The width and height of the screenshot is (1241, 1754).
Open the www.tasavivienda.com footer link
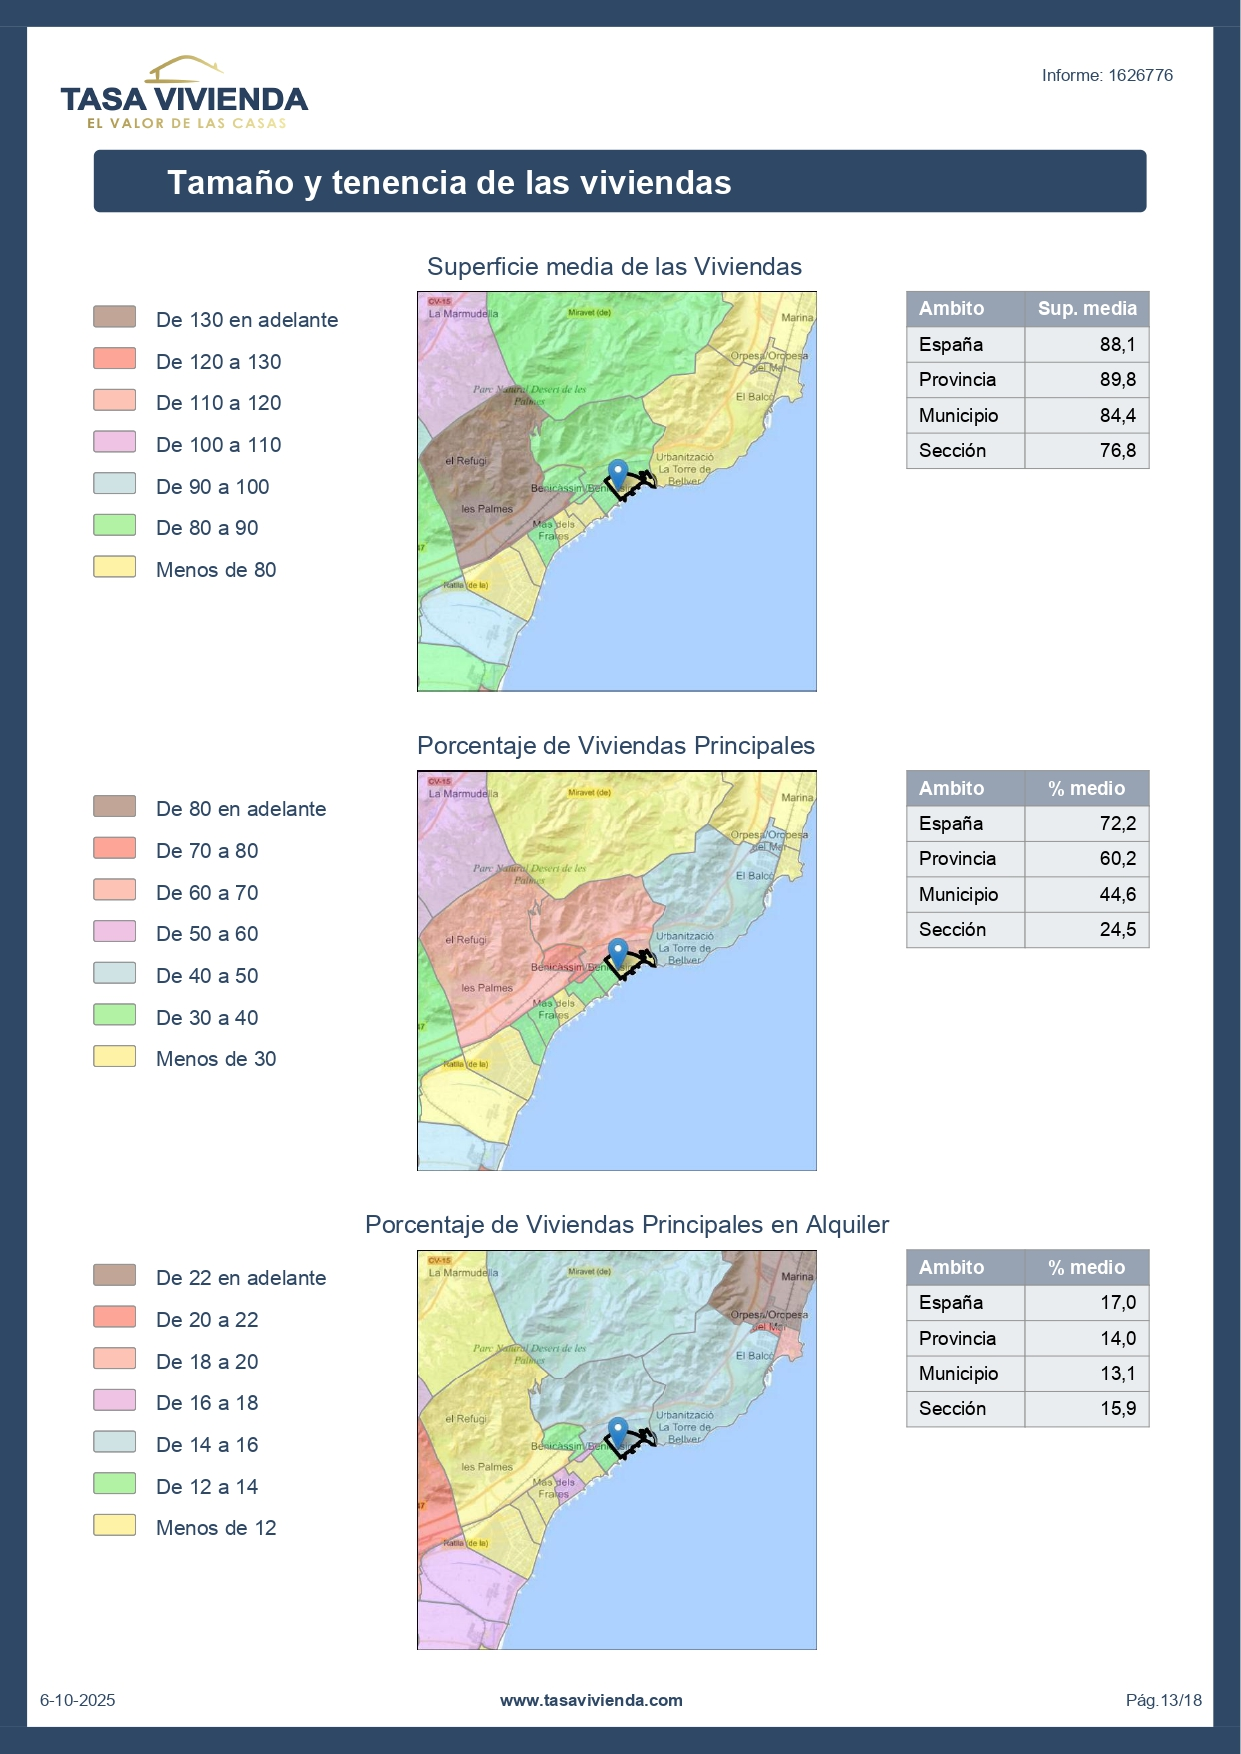[x=591, y=1700]
